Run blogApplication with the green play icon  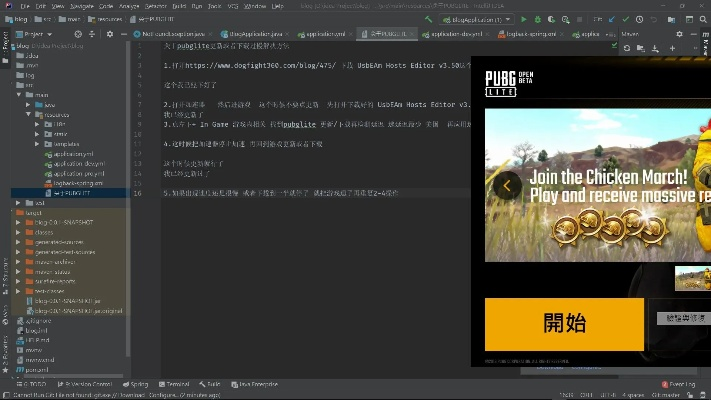pyautogui.click(x=524, y=19)
